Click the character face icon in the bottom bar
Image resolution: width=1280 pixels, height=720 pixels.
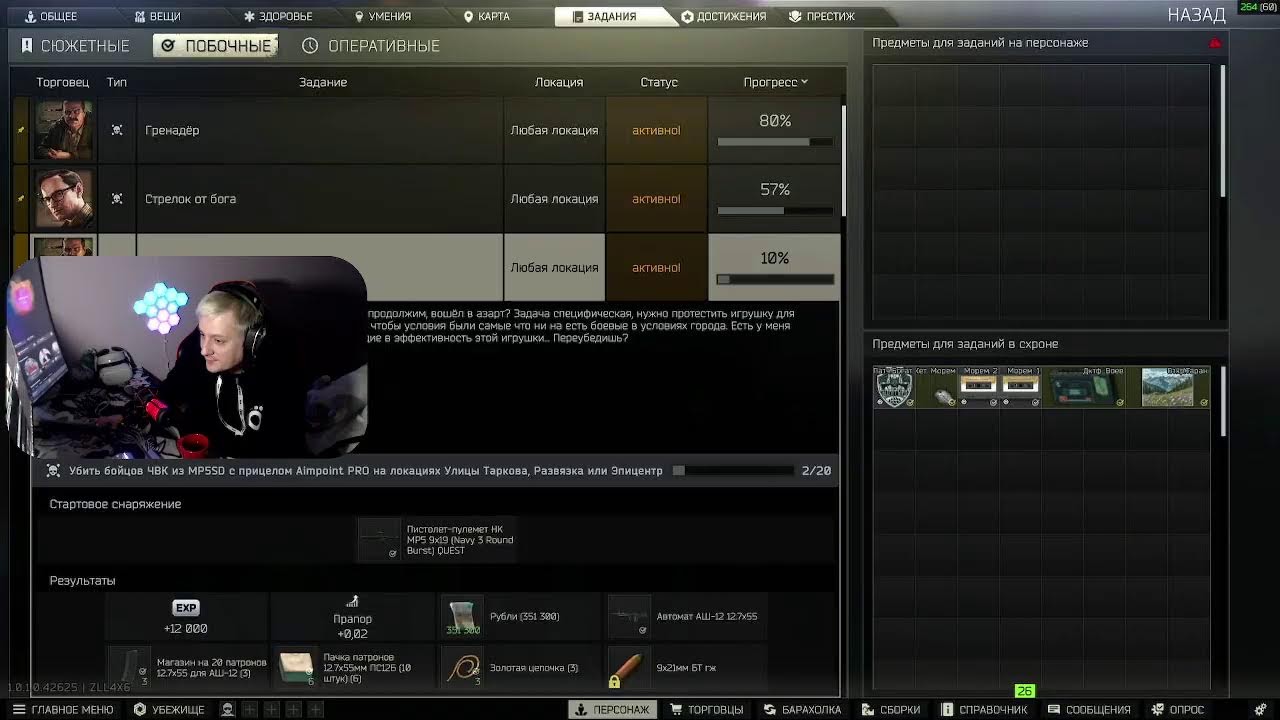click(x=228, y=709)
